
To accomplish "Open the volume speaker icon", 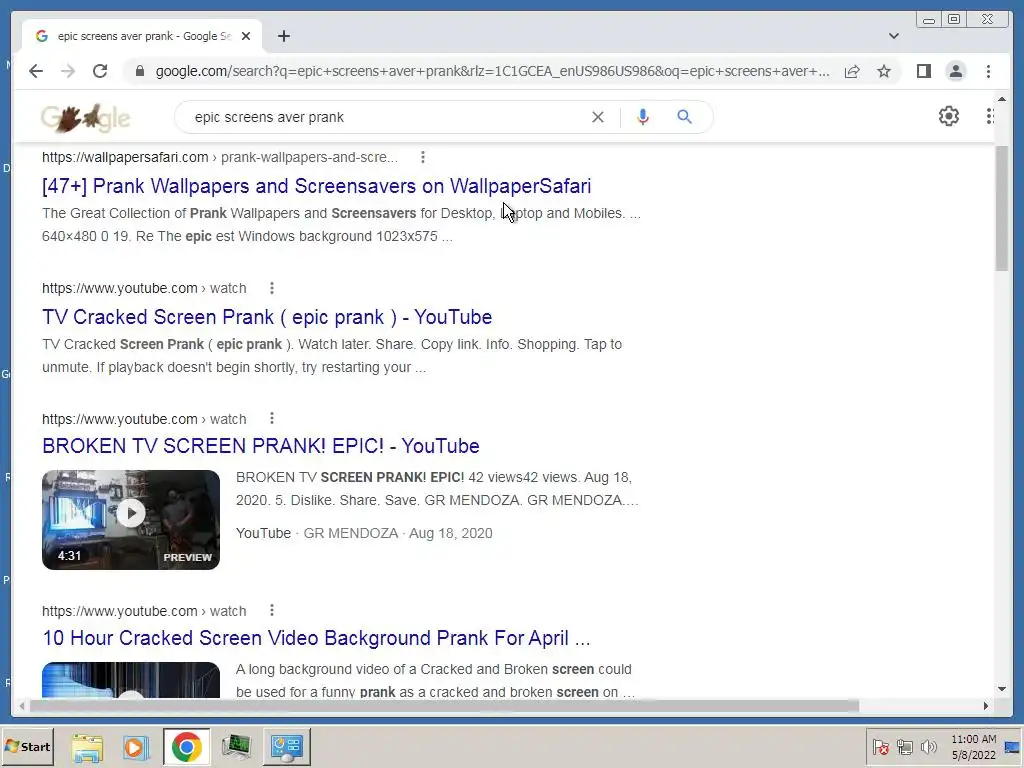I will 928,746.
